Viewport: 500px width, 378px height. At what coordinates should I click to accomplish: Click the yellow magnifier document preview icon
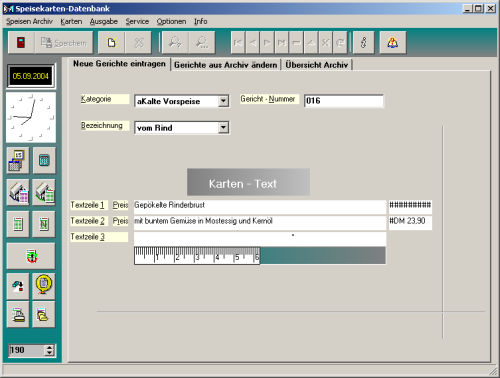pyautogui.click(x=44, y=286)
